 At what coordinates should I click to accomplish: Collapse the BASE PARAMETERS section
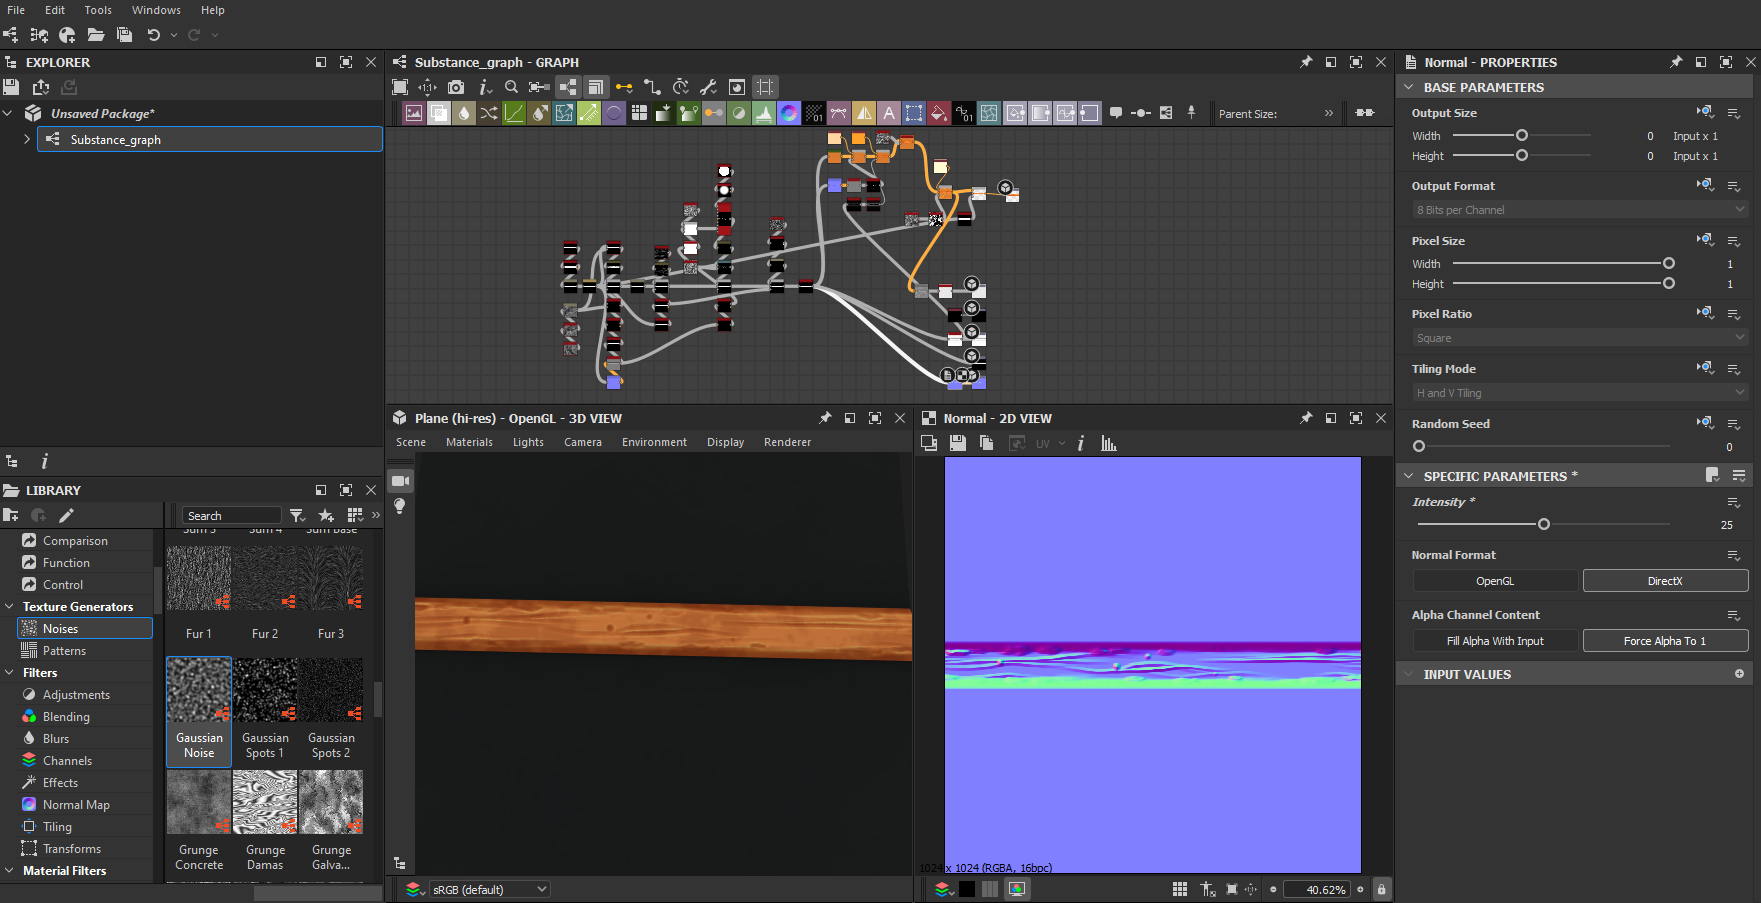pyautogui.click(x=1409, y=87)
